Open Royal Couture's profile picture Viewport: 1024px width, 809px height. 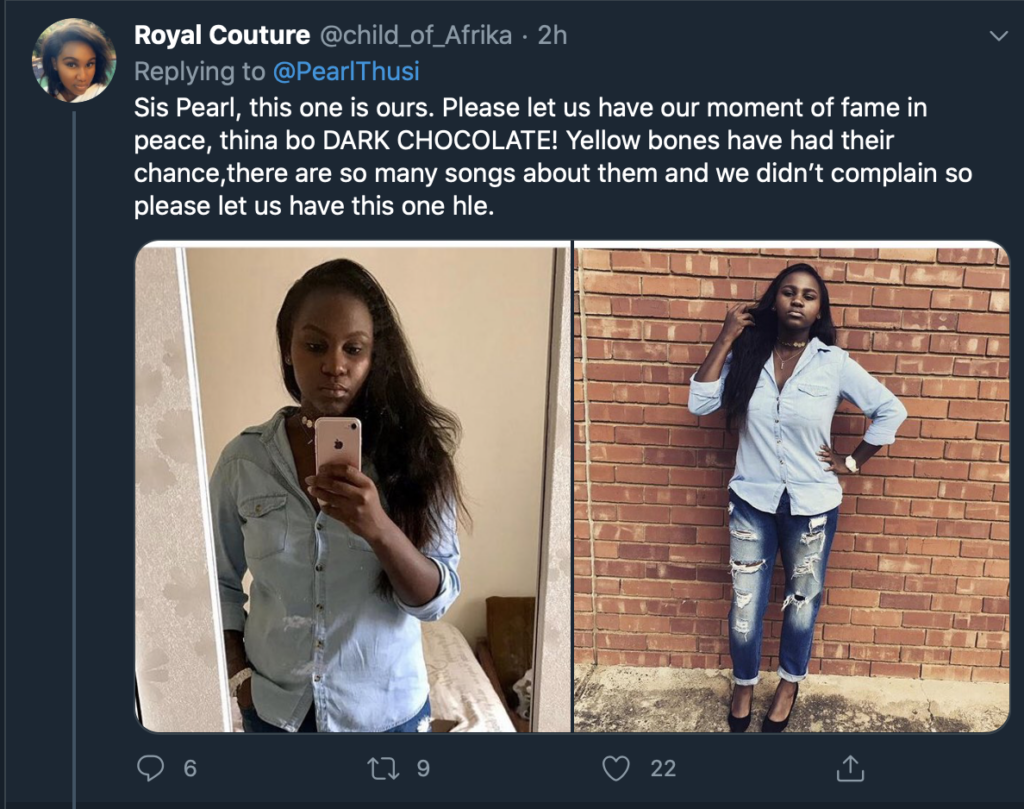tap(74, 60)
